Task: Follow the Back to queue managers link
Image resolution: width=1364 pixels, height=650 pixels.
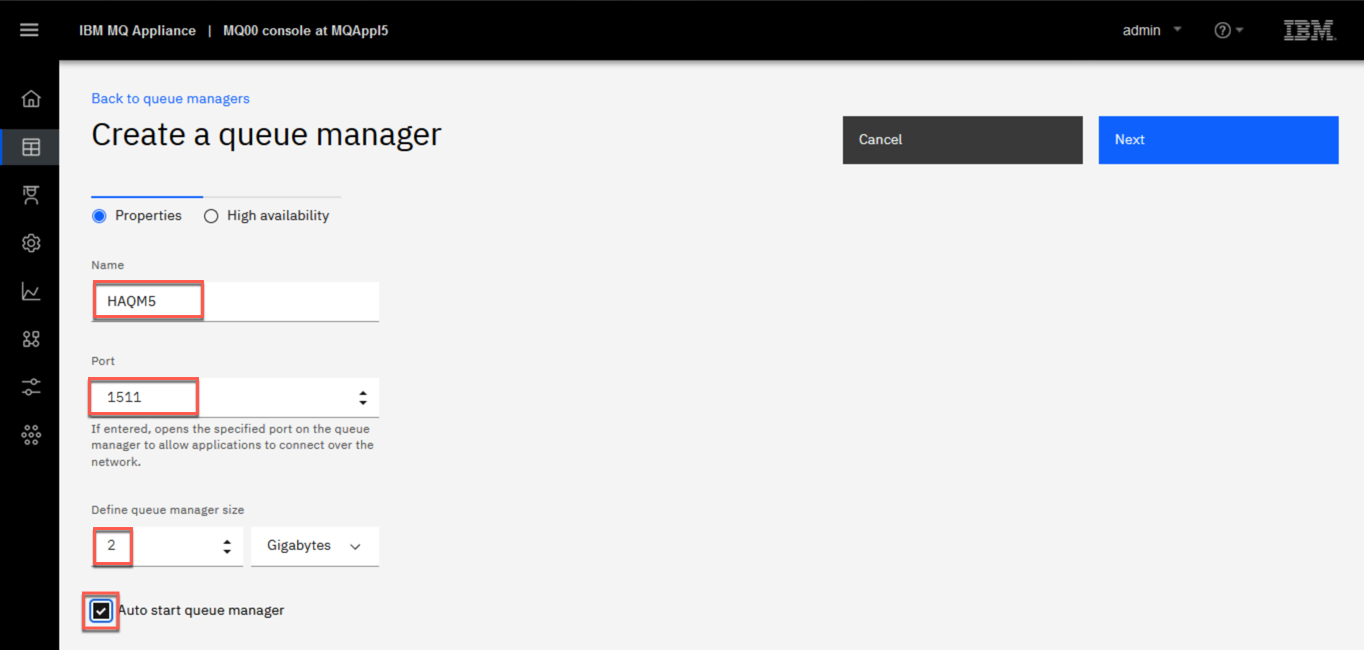Action: click(170, 98)
